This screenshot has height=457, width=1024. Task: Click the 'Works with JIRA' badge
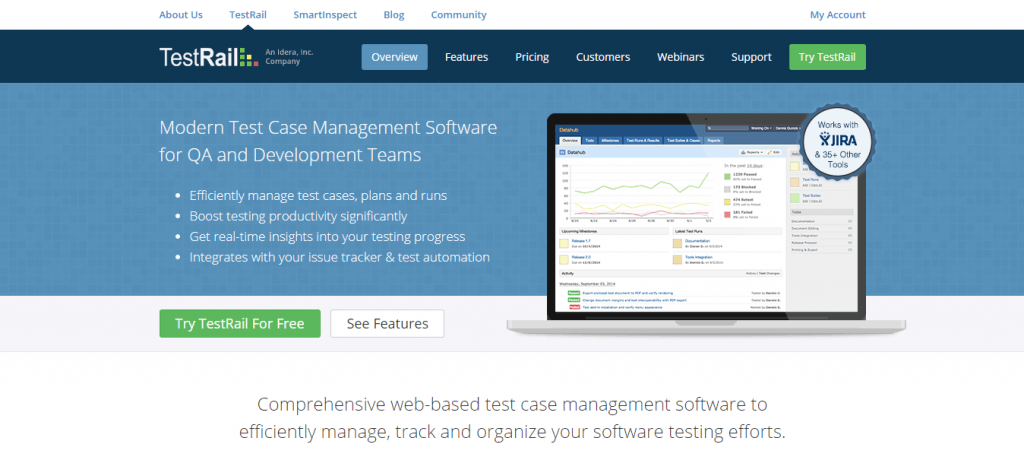click(x=837, y=142)
